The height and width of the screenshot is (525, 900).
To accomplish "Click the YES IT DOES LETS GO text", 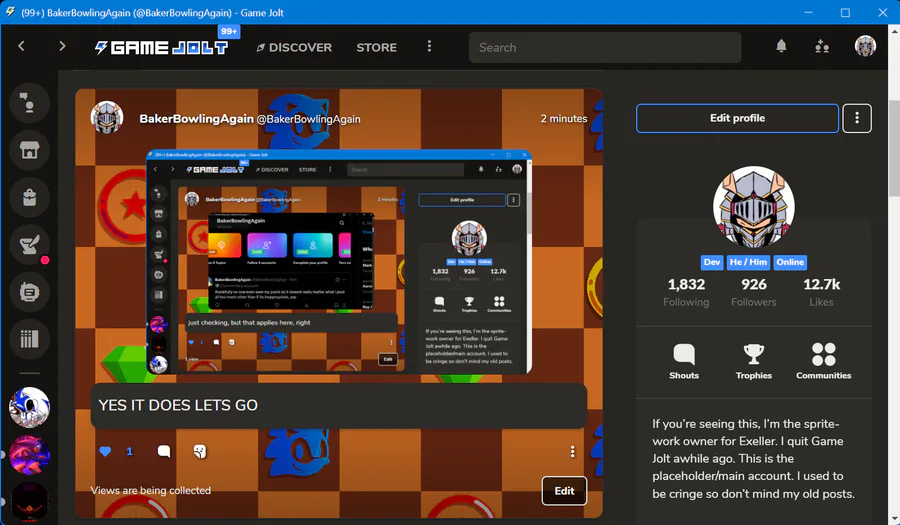I will 178,405.
